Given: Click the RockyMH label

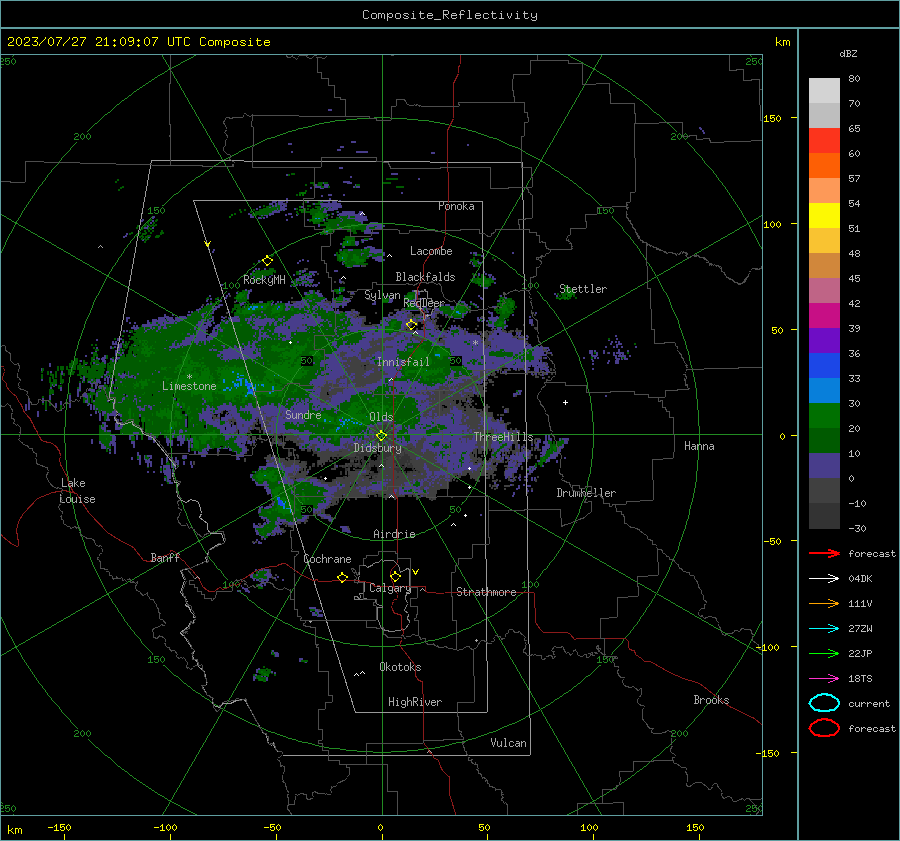Looking at the screenshot, I should coord(264,280).
